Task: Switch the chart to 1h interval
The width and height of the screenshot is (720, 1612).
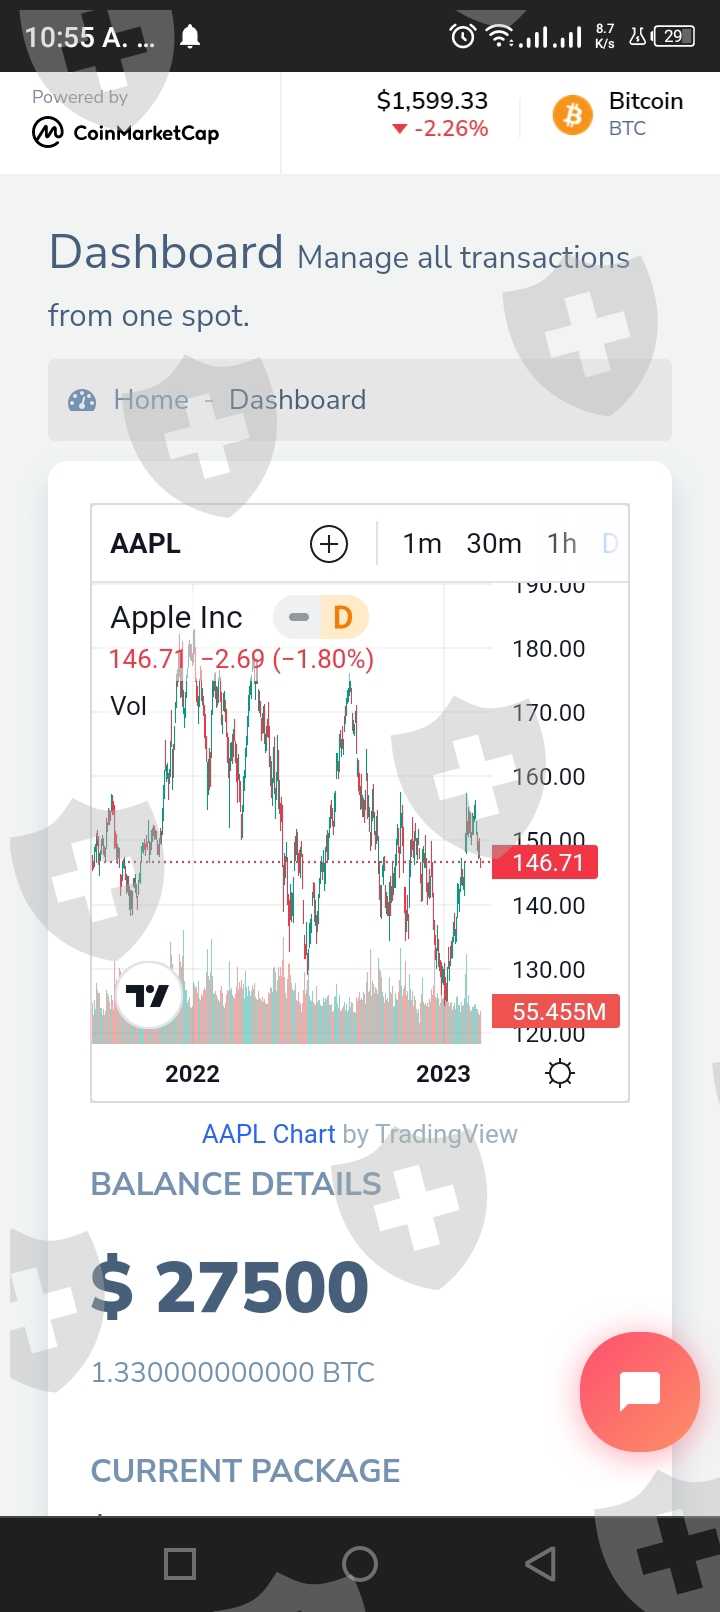Action: (562, 544)
